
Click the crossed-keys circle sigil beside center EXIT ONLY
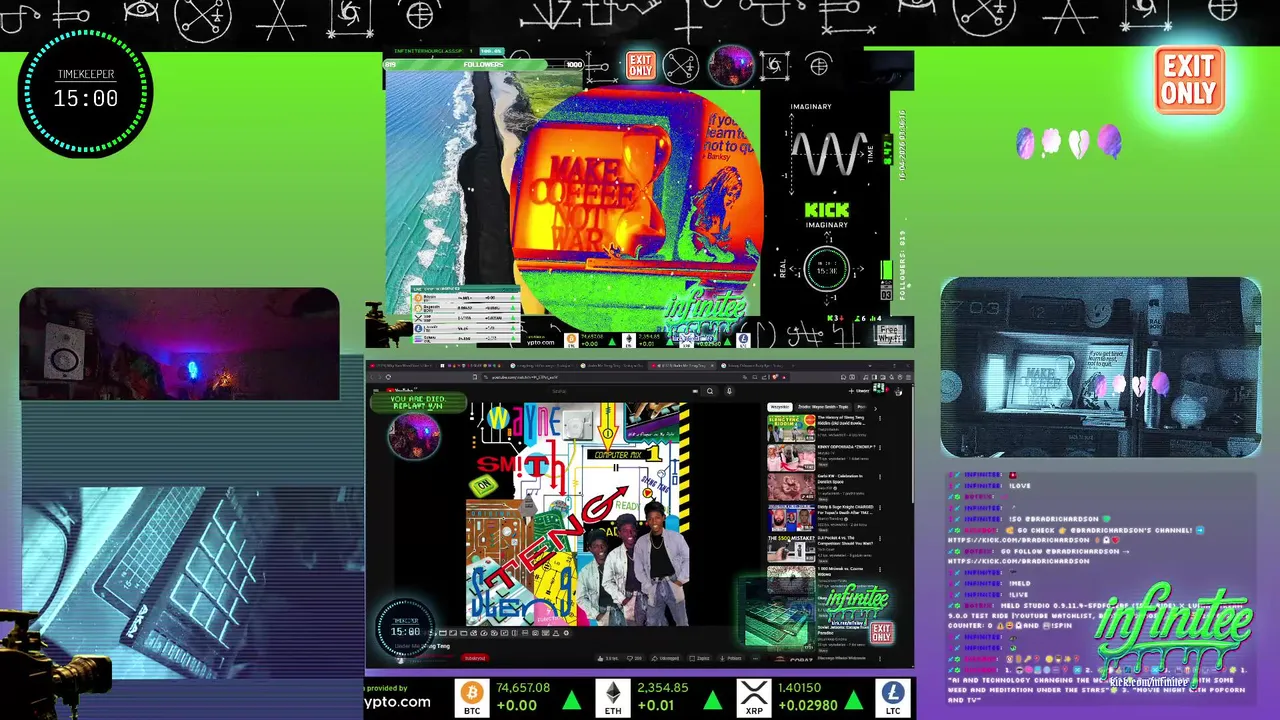point(681,66)
